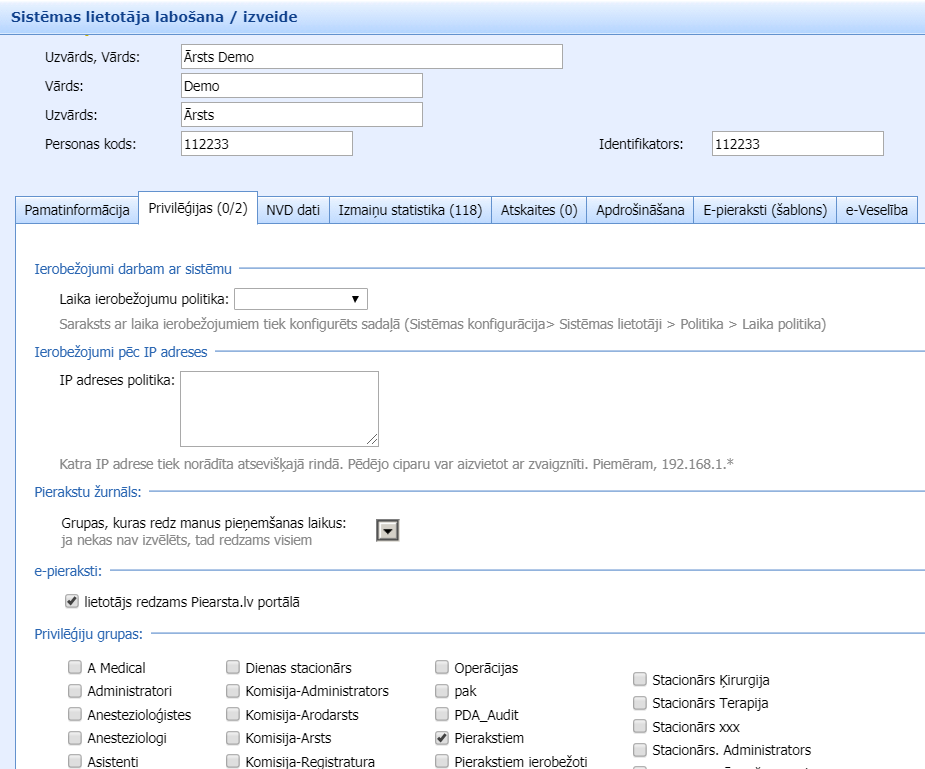
Task: Check the Operācijas checkbox
Action: tap(442, 667)
